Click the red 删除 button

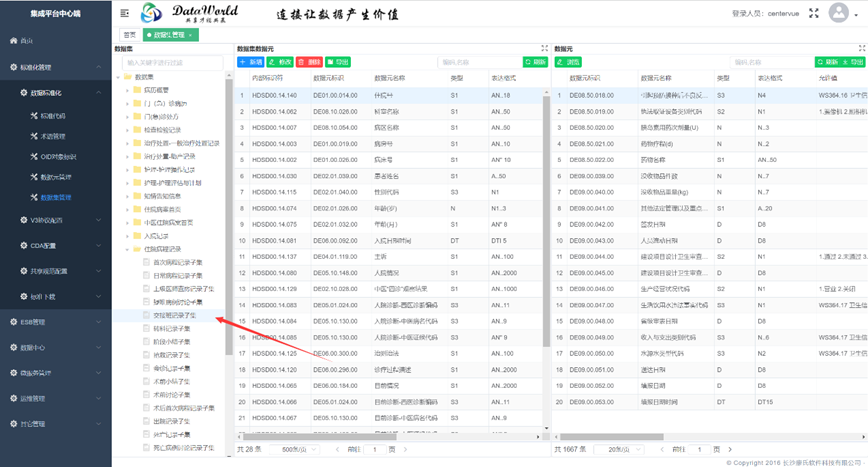click(x=309, y=62)
